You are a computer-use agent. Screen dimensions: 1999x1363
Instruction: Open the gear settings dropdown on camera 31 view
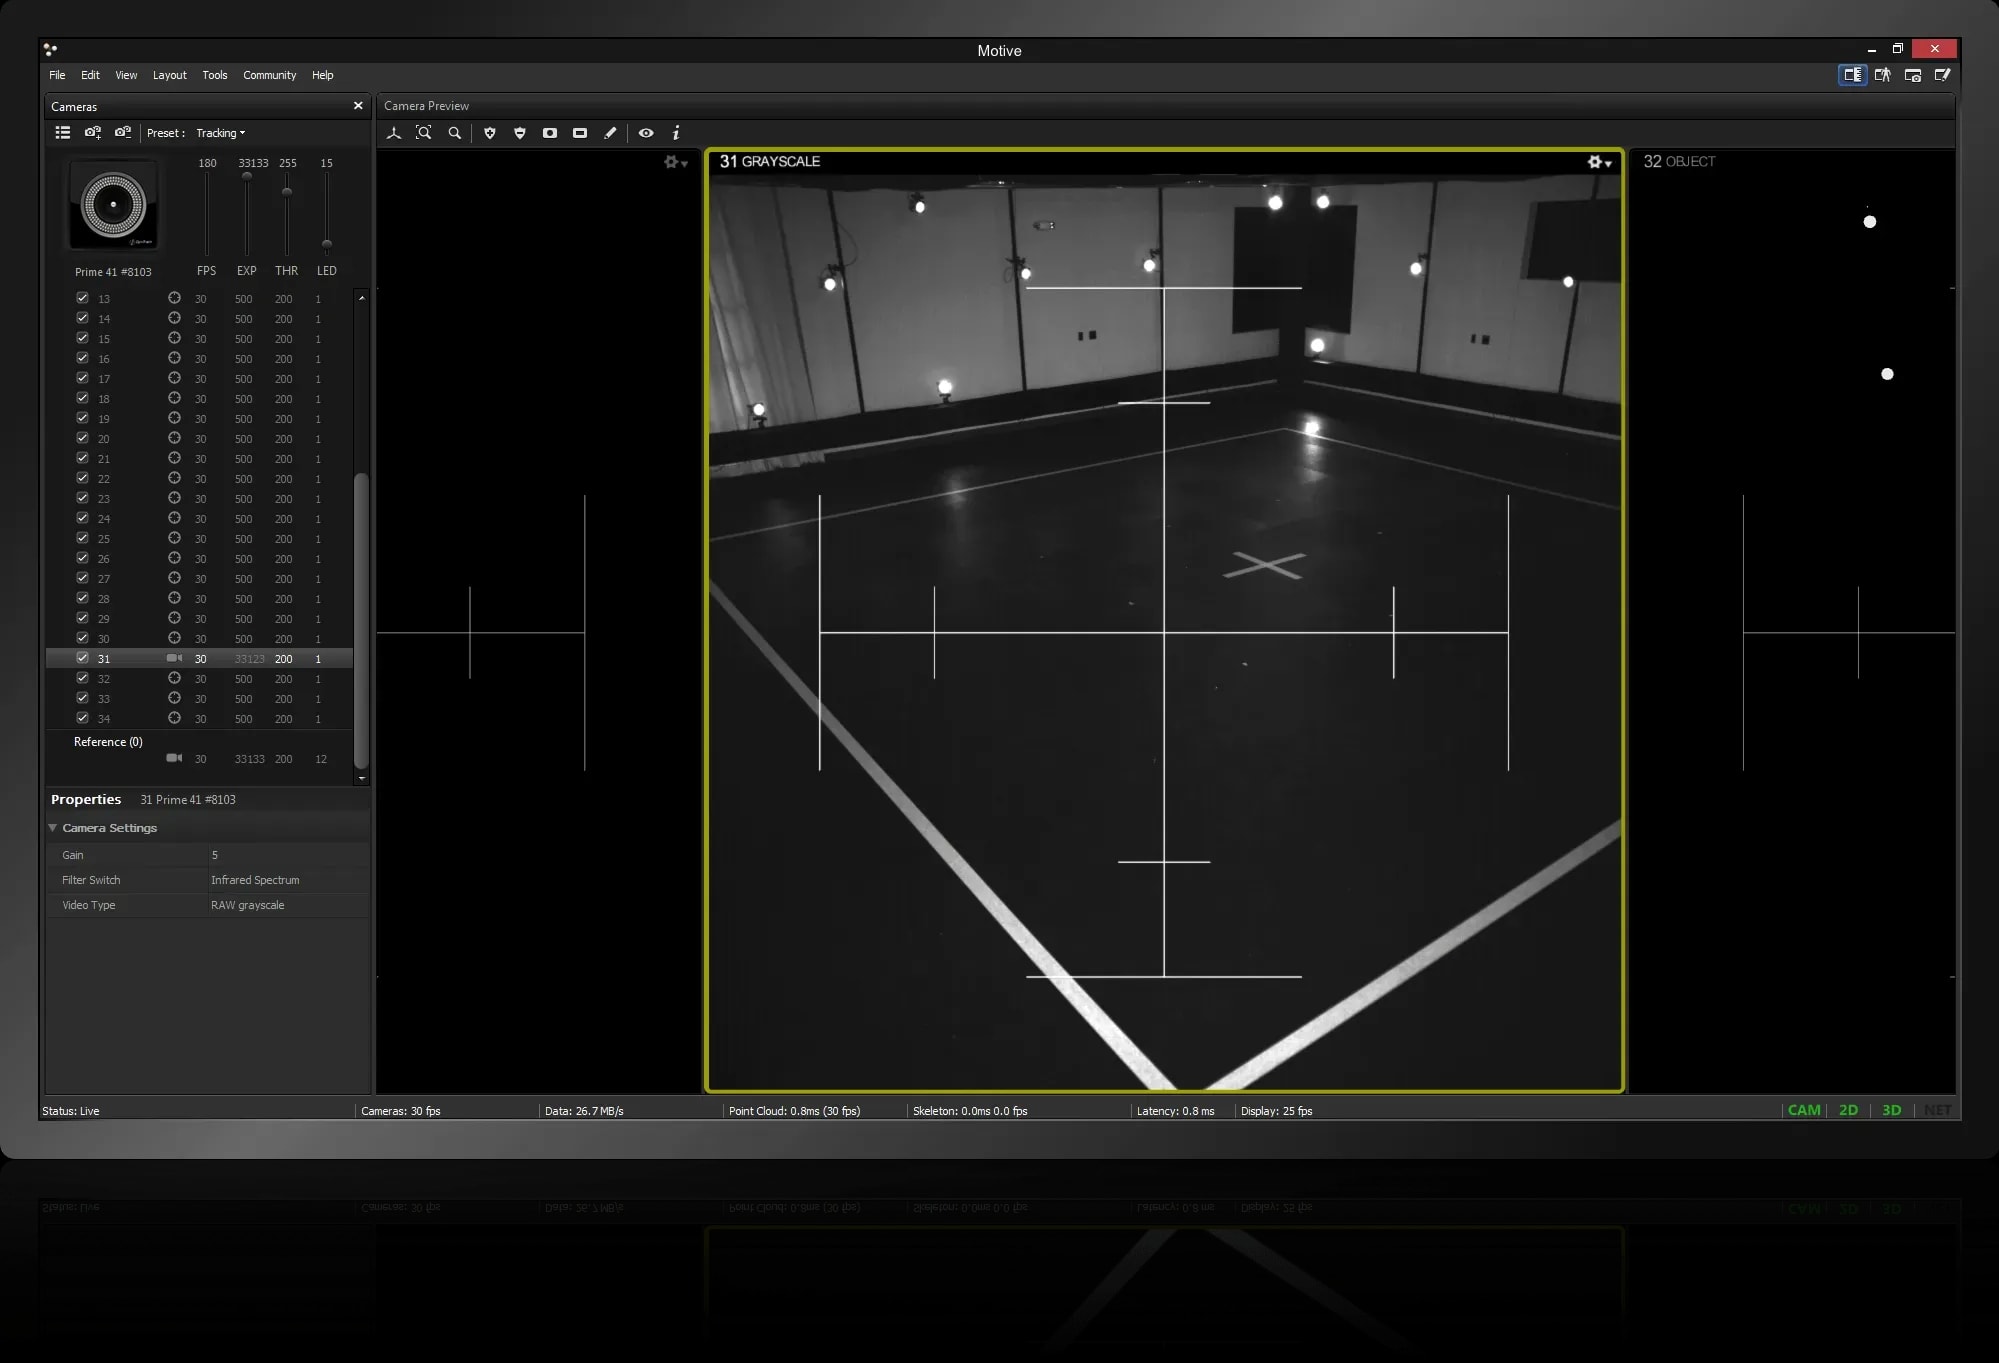[x=1596, y=161]
